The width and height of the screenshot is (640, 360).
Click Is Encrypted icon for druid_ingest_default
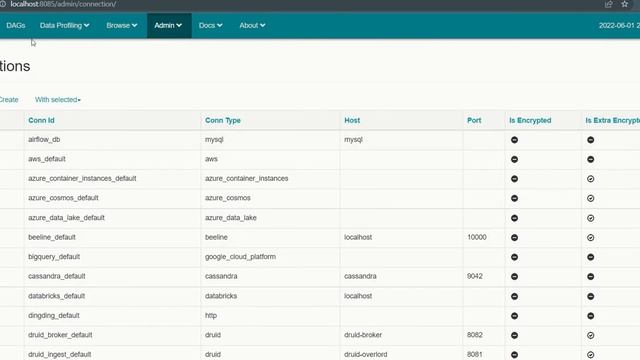click(514, 355)
